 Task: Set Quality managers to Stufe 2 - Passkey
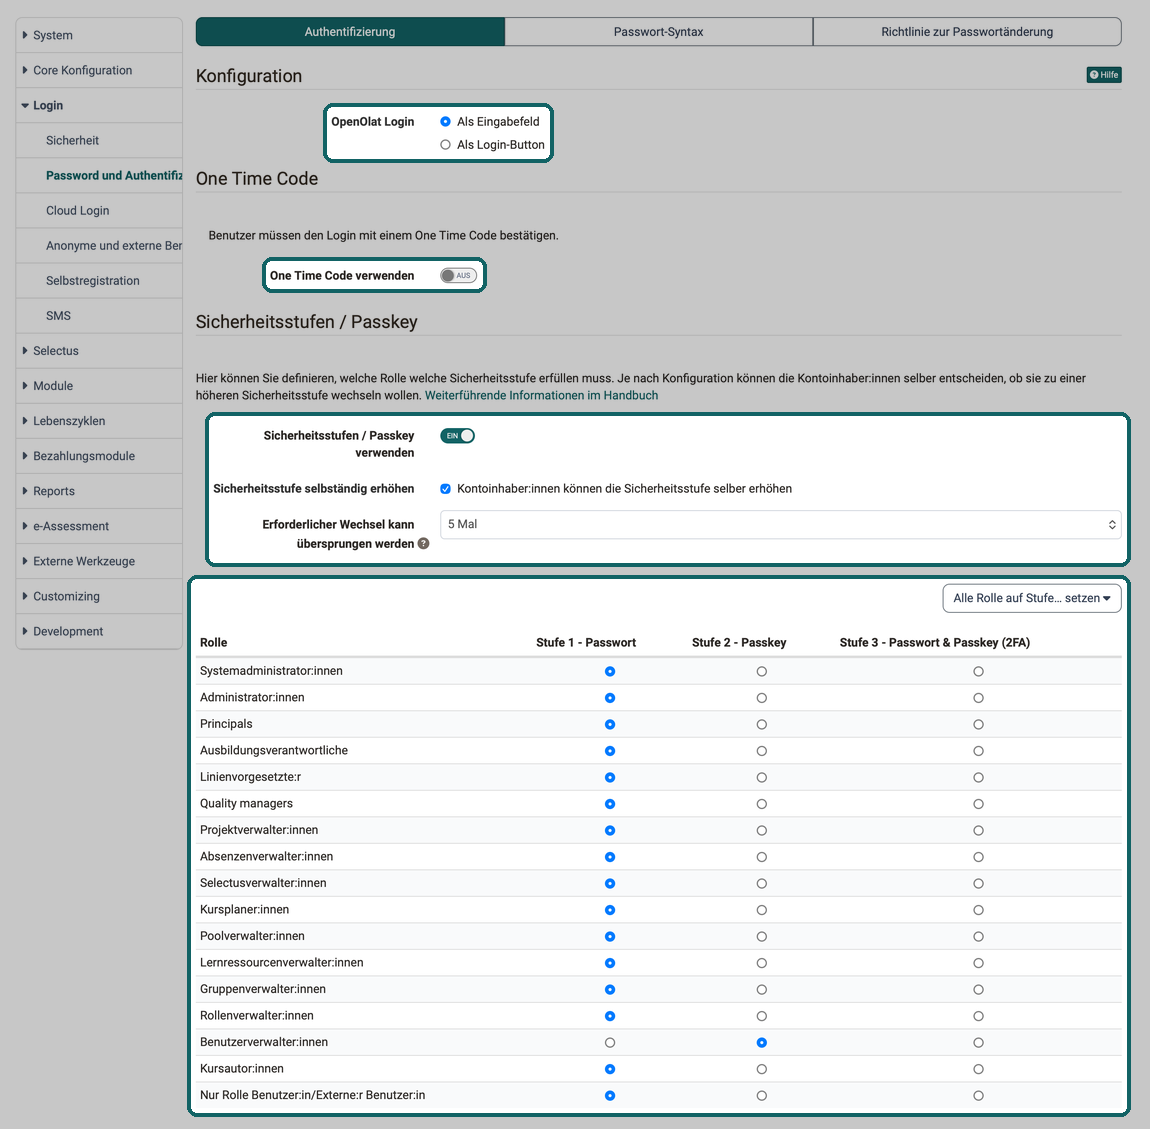pyautogui.click(x=762, y=805)
